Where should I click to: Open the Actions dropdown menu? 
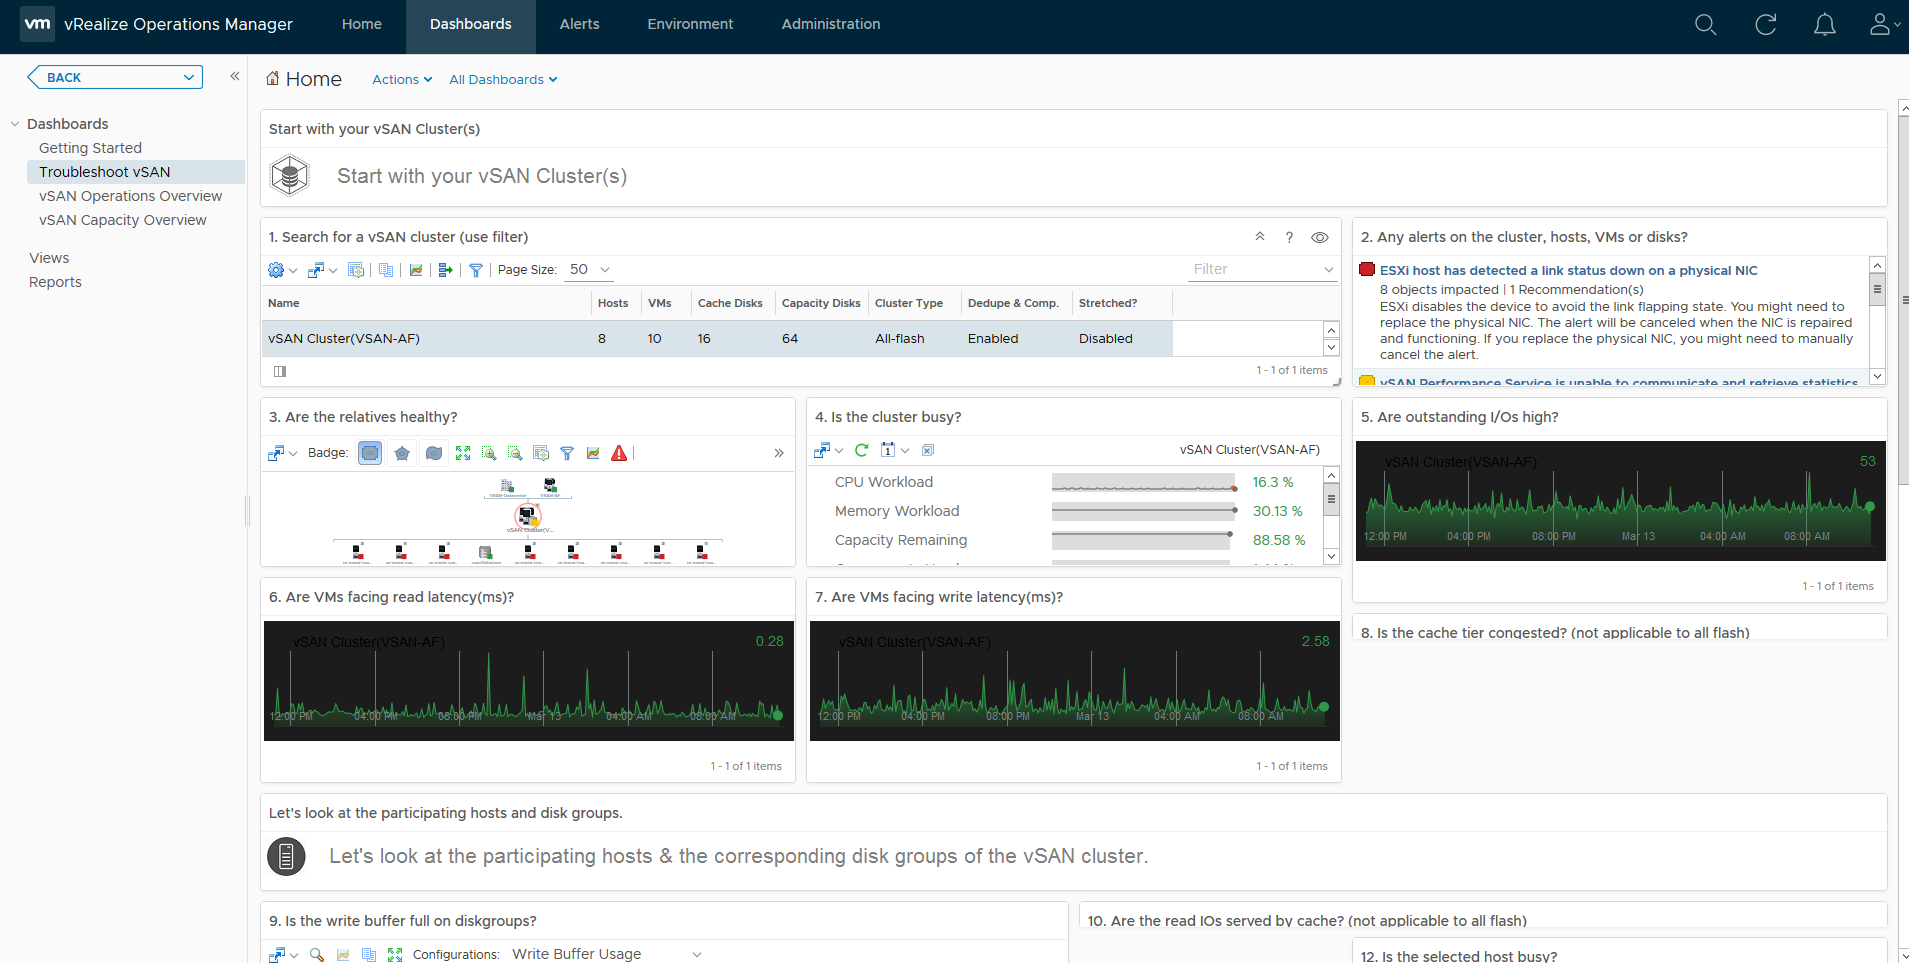402,79
